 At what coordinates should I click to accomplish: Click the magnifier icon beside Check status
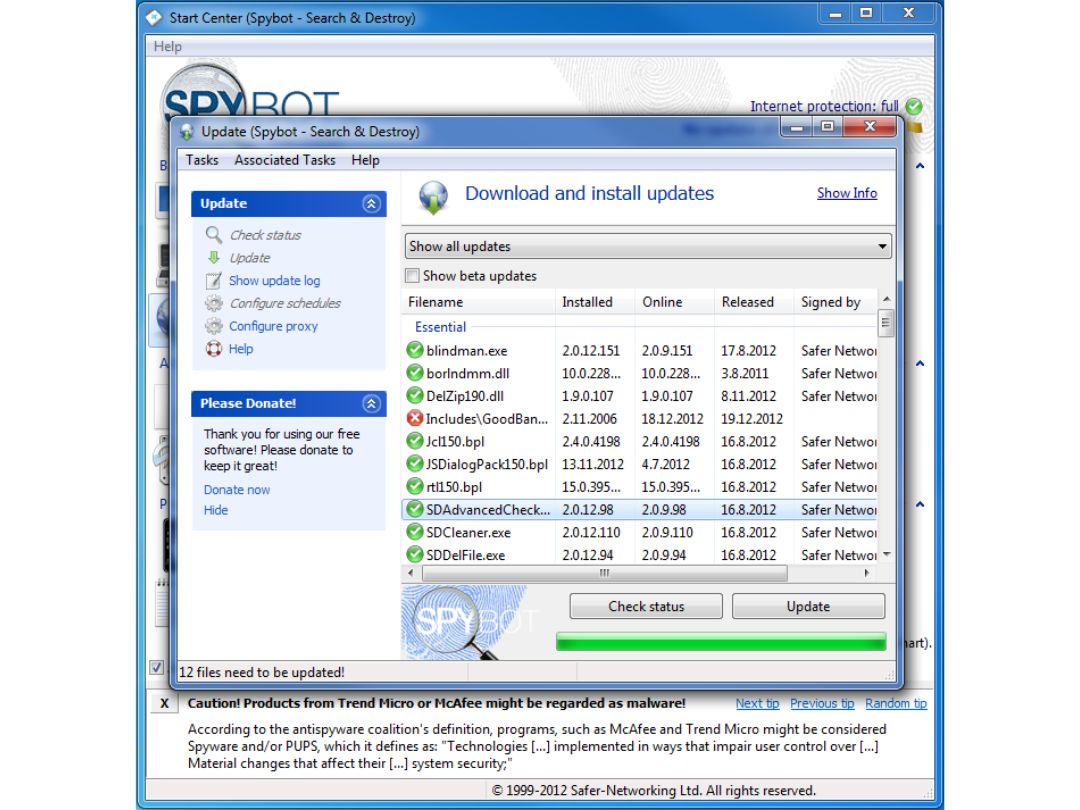point(214,235)
